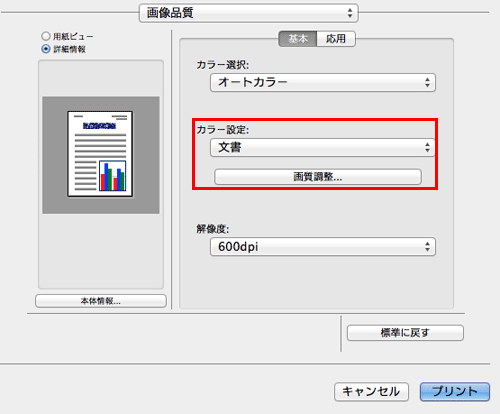Switch to the 基本 tab
This screenshot has height=414, width=500.
click(x=298, y=39)
